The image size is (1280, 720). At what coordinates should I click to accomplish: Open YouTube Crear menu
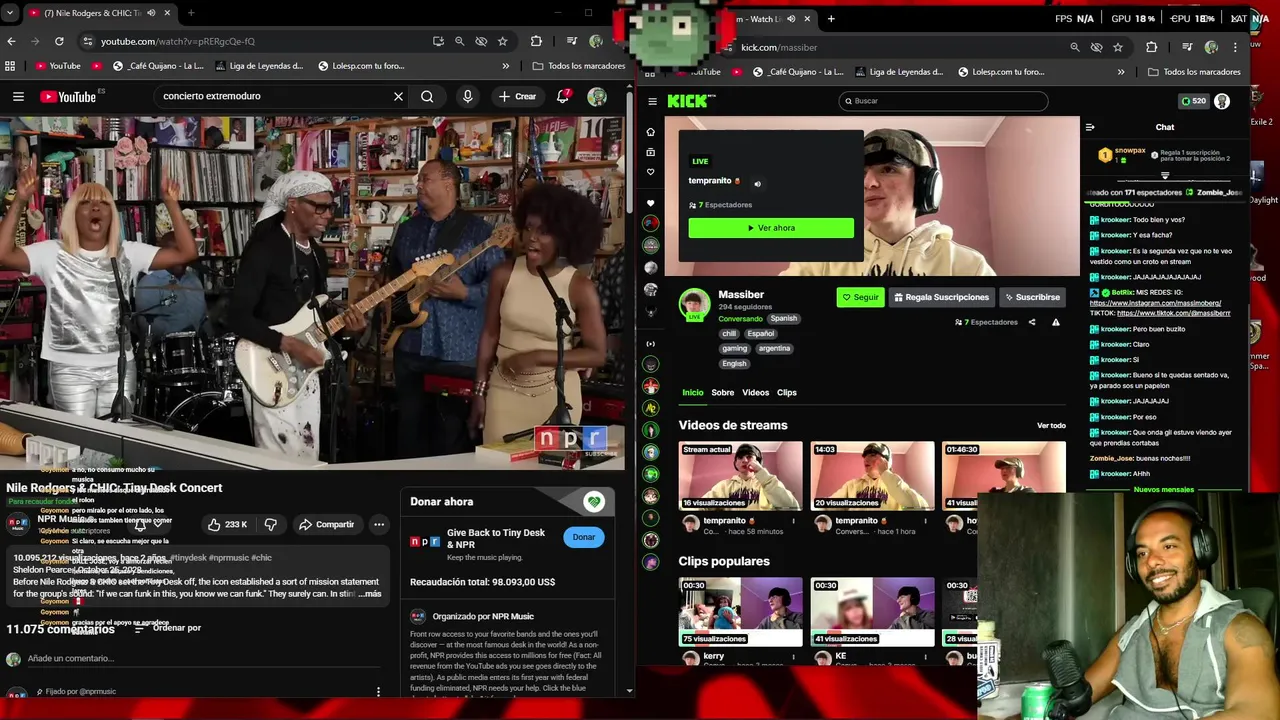tap(518, 96)
